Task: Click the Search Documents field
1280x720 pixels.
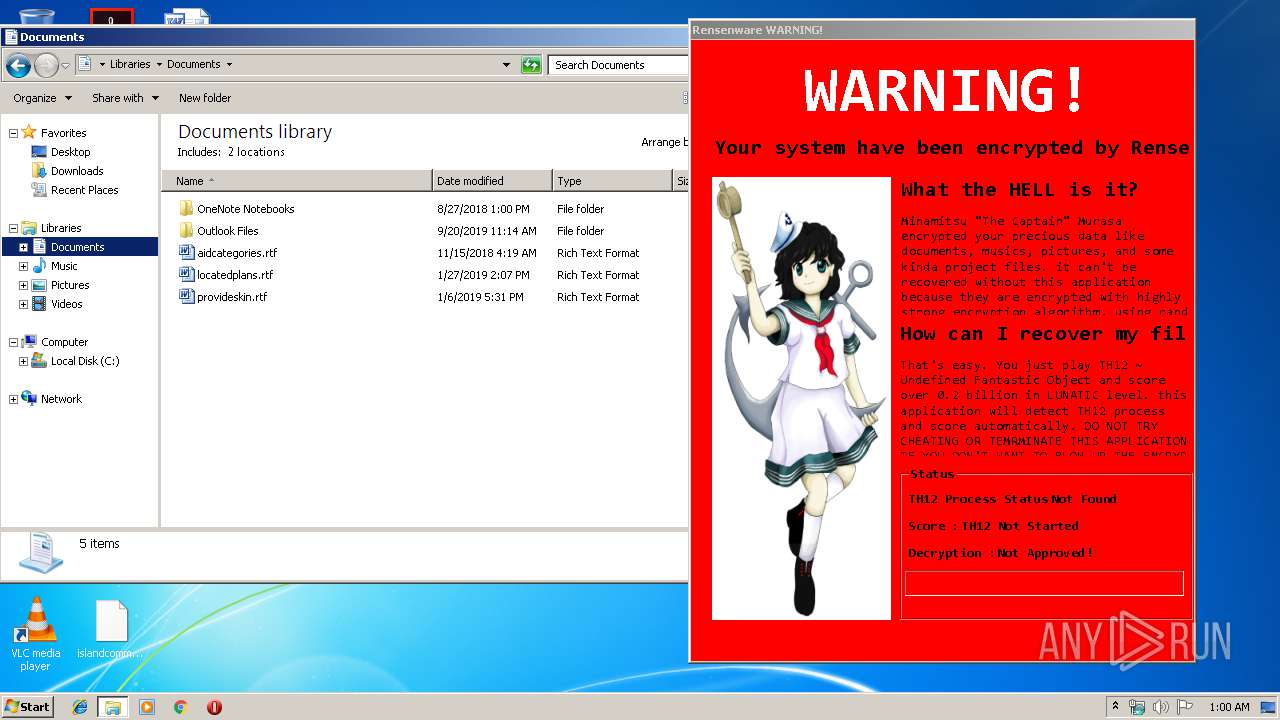Action: pyautogui.click(x=618, y=65)
